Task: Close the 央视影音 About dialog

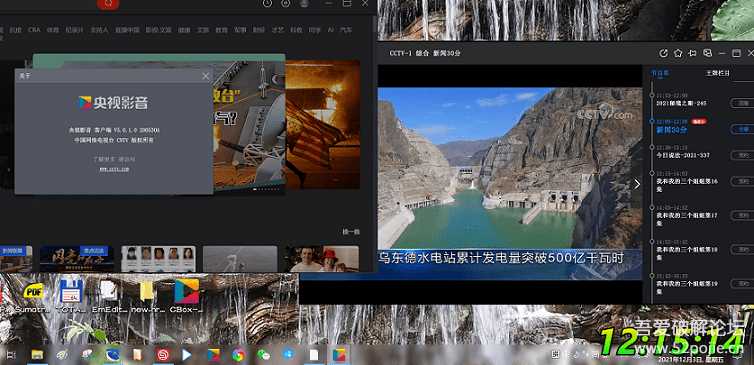Action: (x=206, y=76)
